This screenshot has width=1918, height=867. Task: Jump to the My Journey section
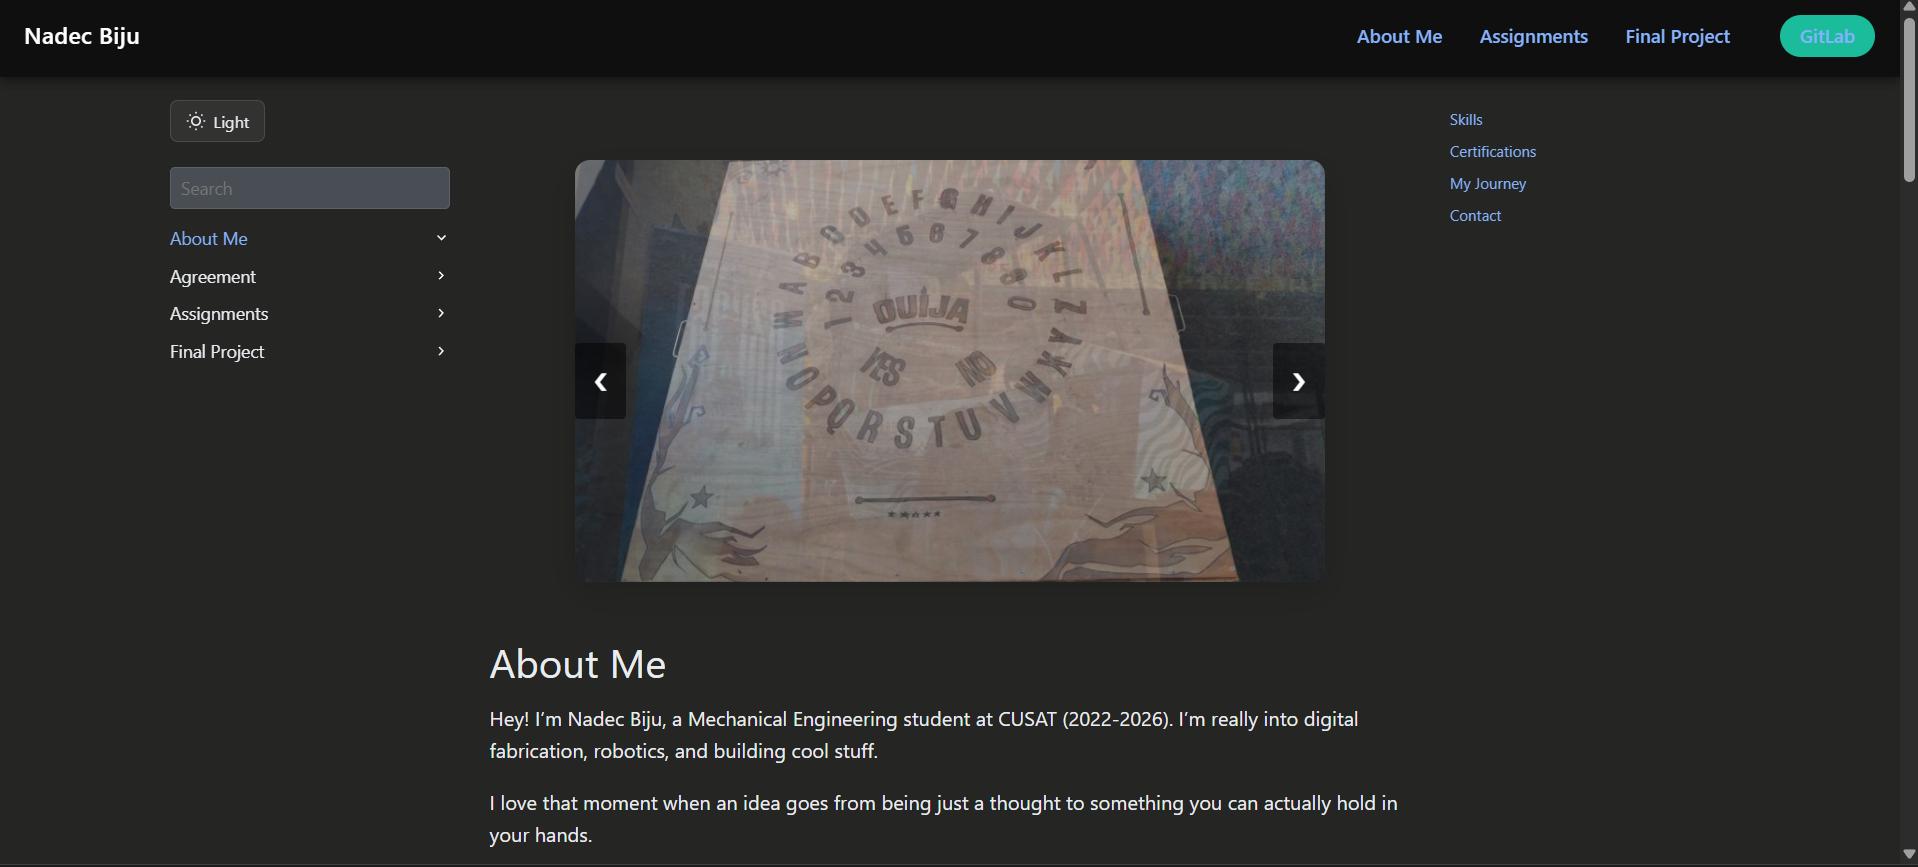coord(1488,183)
